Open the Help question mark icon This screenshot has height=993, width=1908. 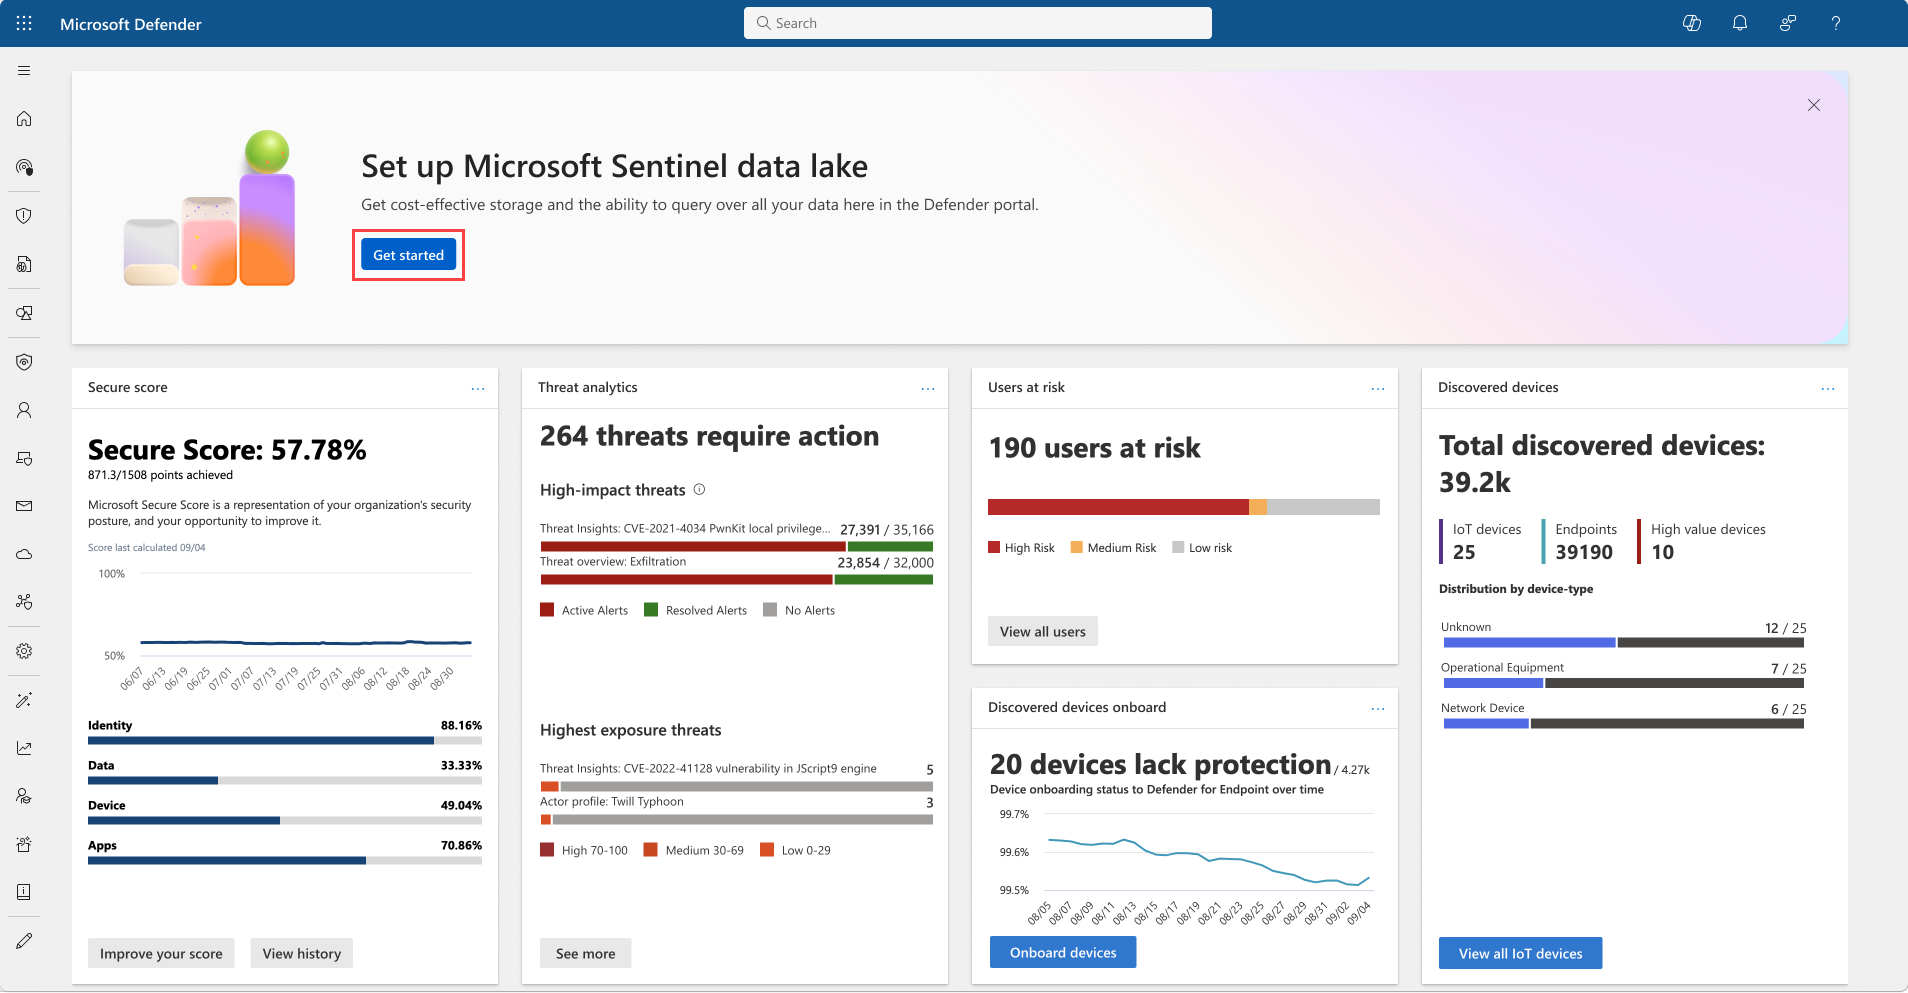tap(1836, 23)
